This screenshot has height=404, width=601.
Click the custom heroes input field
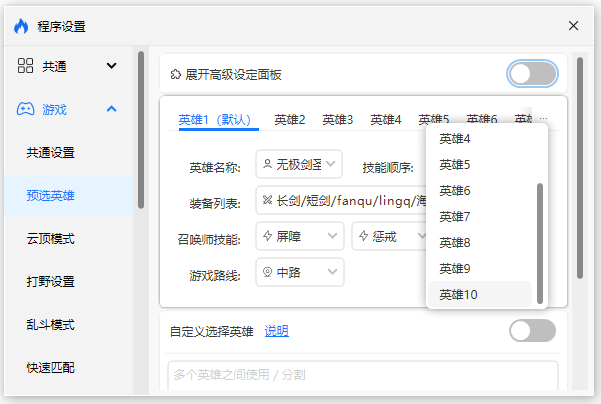[x=362, y=376]
